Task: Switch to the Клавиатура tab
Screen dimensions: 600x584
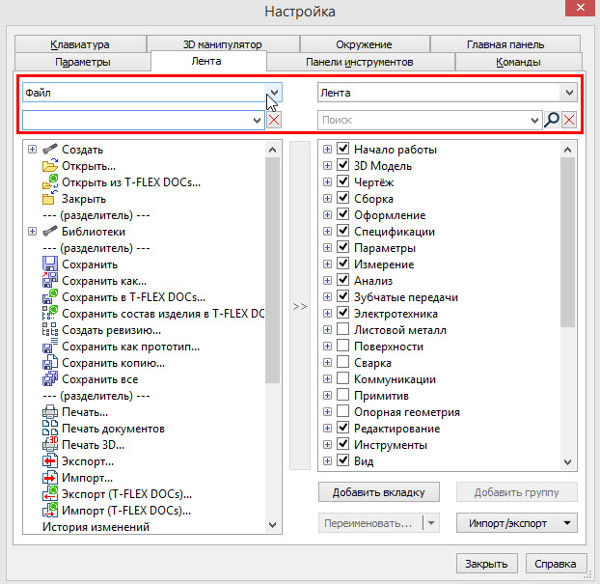Action: [x=80, y=44]
